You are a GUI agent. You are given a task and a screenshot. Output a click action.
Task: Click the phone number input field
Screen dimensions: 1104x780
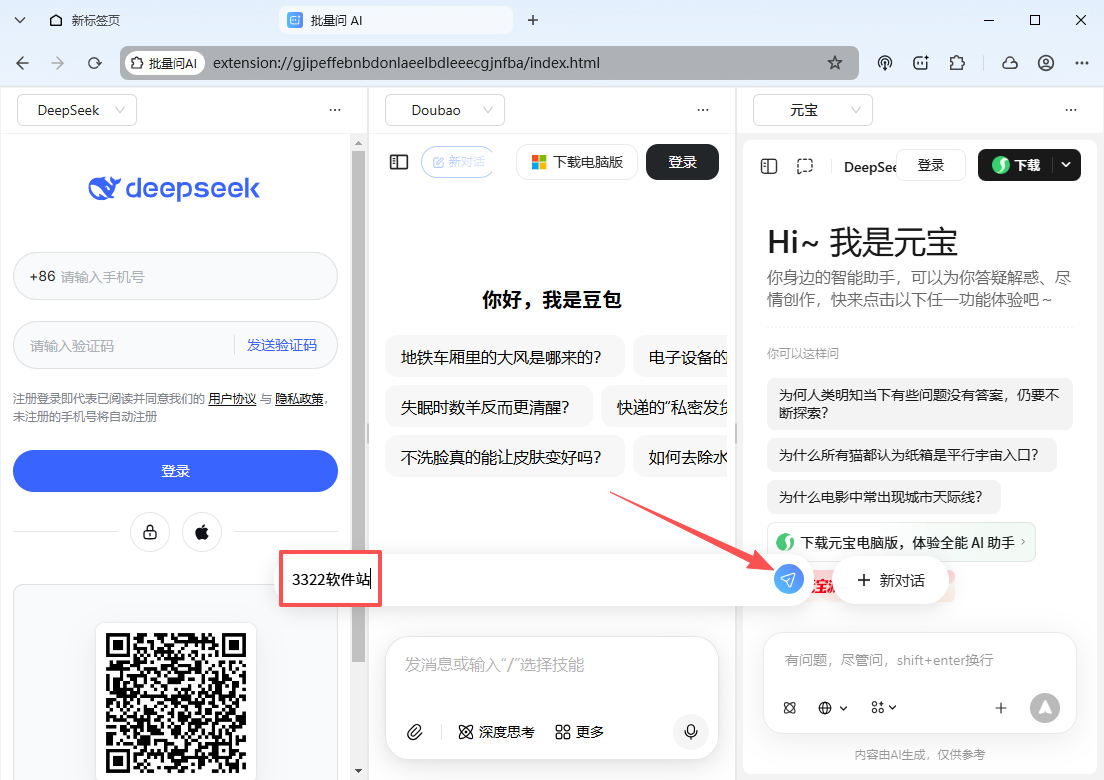coord(190,276)
